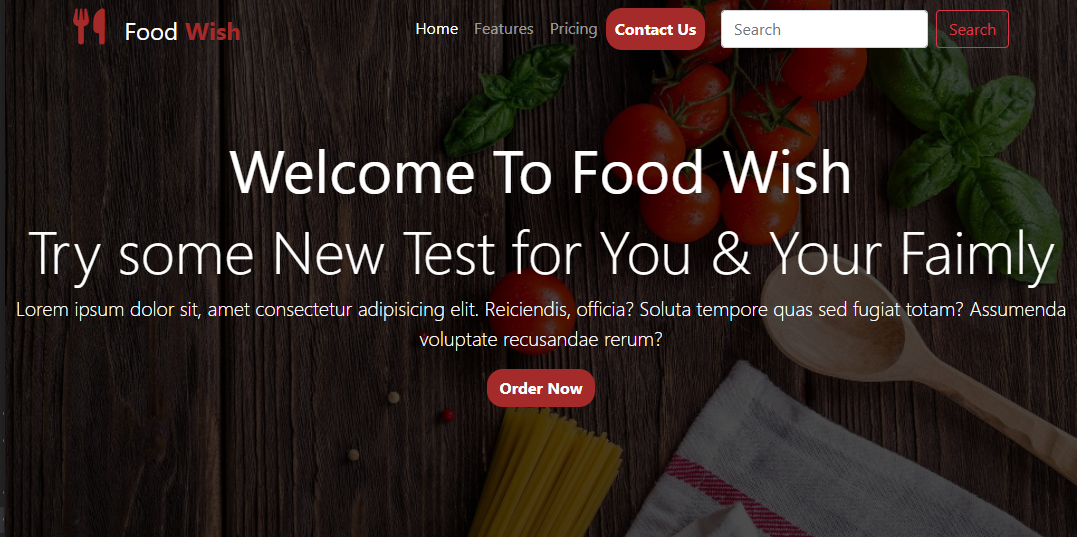Select the Welcome To Food Wish heading
Screen dimensions: 1077x537
point(541,172)
